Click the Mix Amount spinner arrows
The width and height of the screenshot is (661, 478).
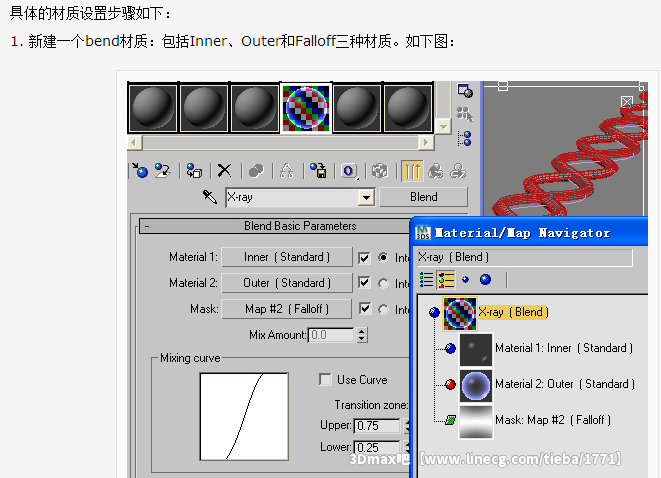[x=362, y=335]
